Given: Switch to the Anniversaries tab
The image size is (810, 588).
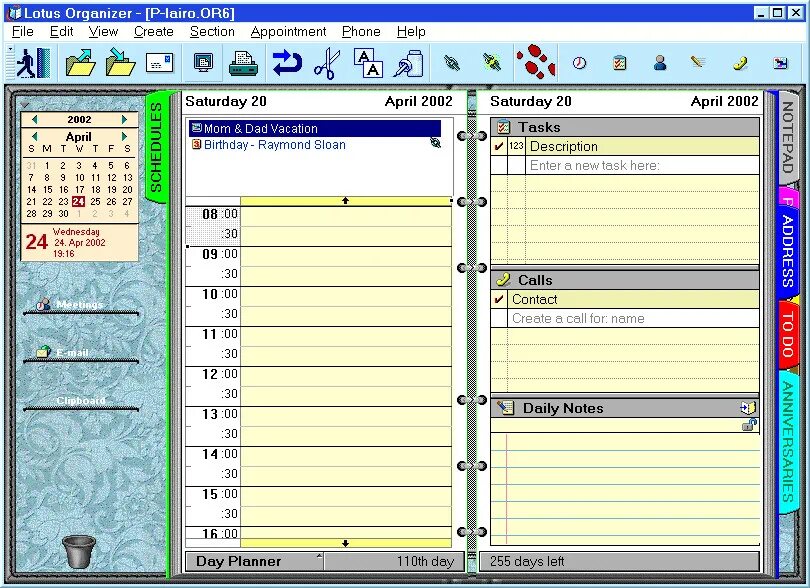Looking at the screenshot, I should [x=787, y=441].
